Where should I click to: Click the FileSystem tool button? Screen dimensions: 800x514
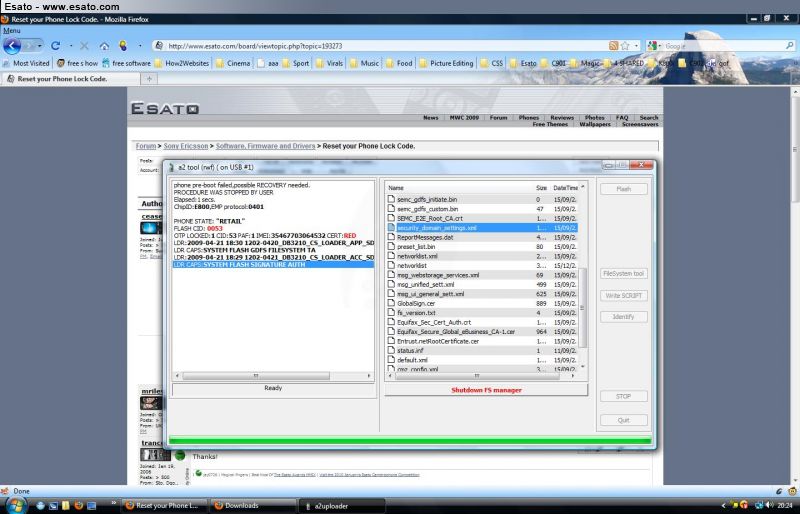pos(623,274)
